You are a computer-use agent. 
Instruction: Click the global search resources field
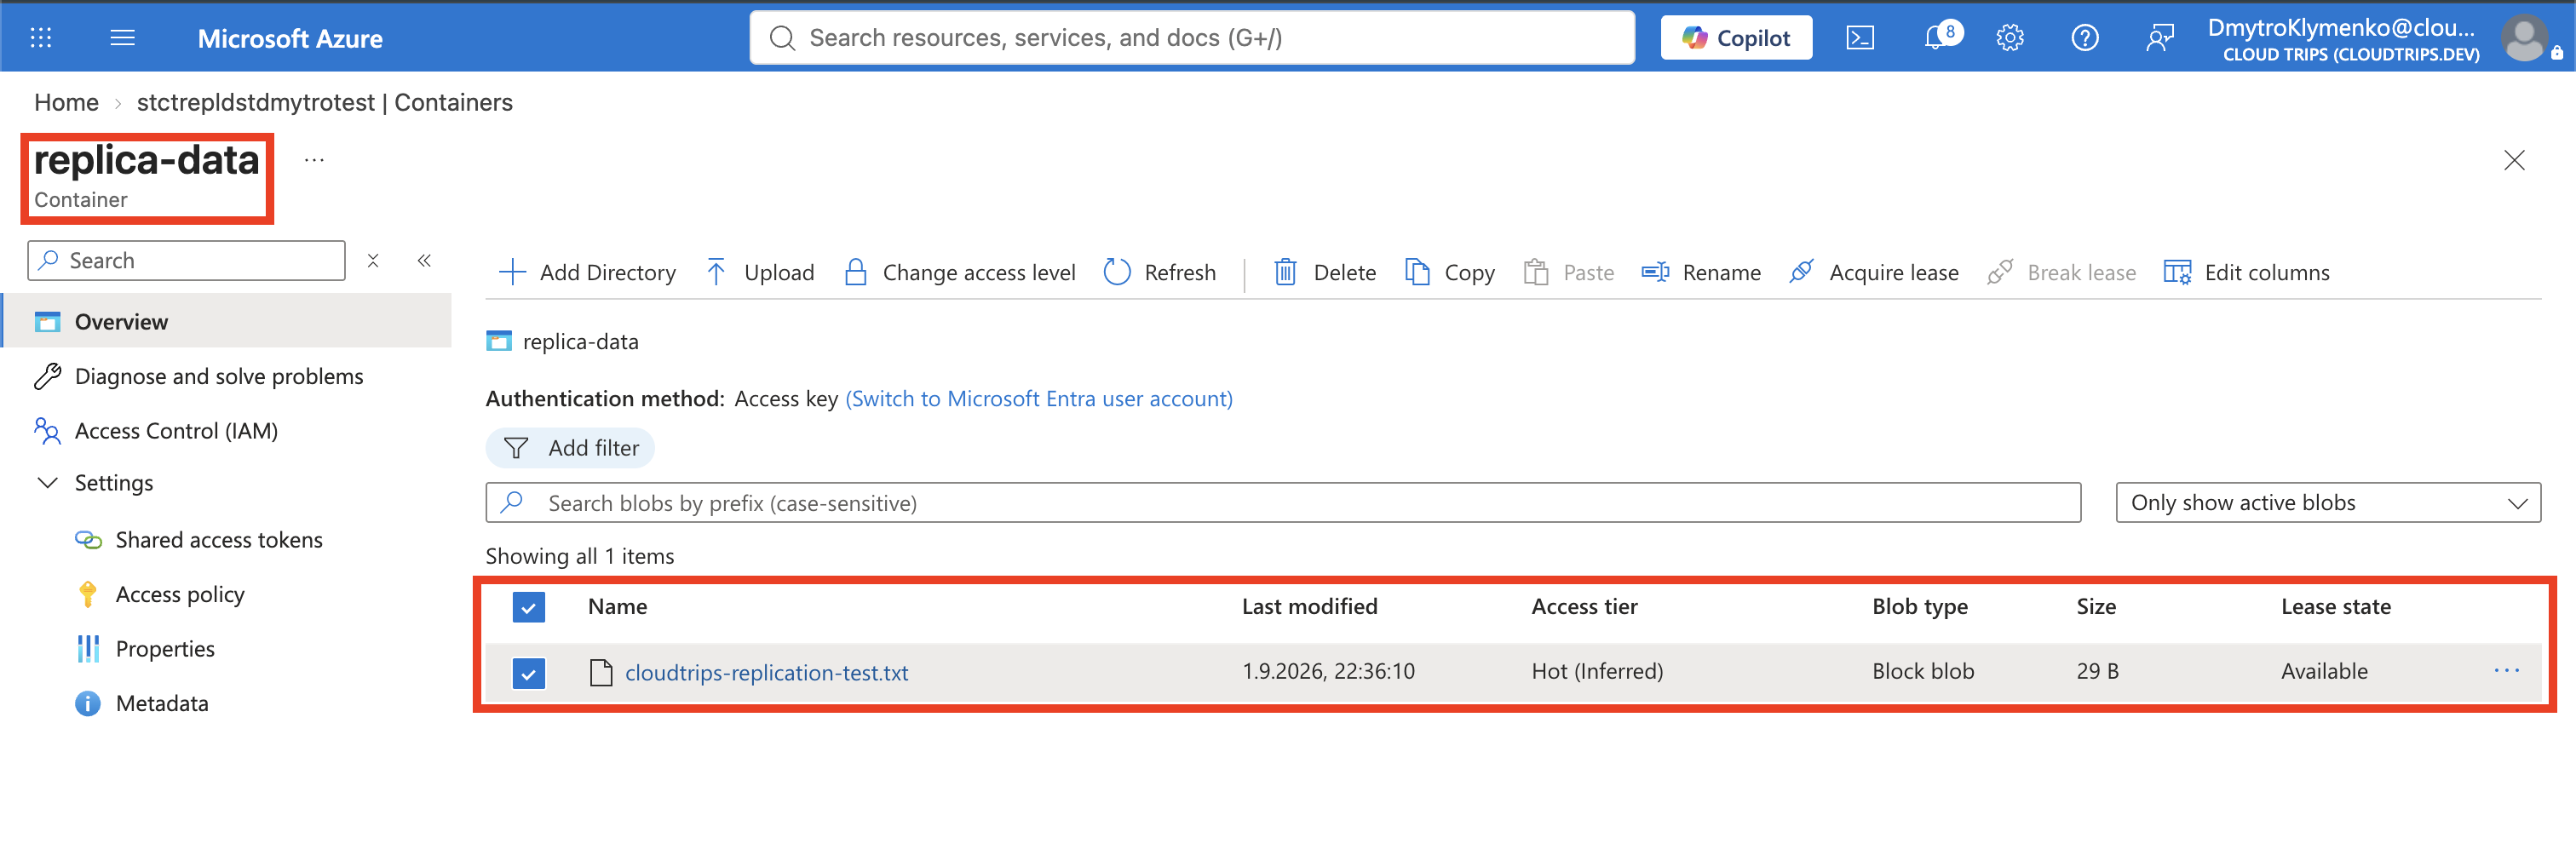pos(1192,38)
